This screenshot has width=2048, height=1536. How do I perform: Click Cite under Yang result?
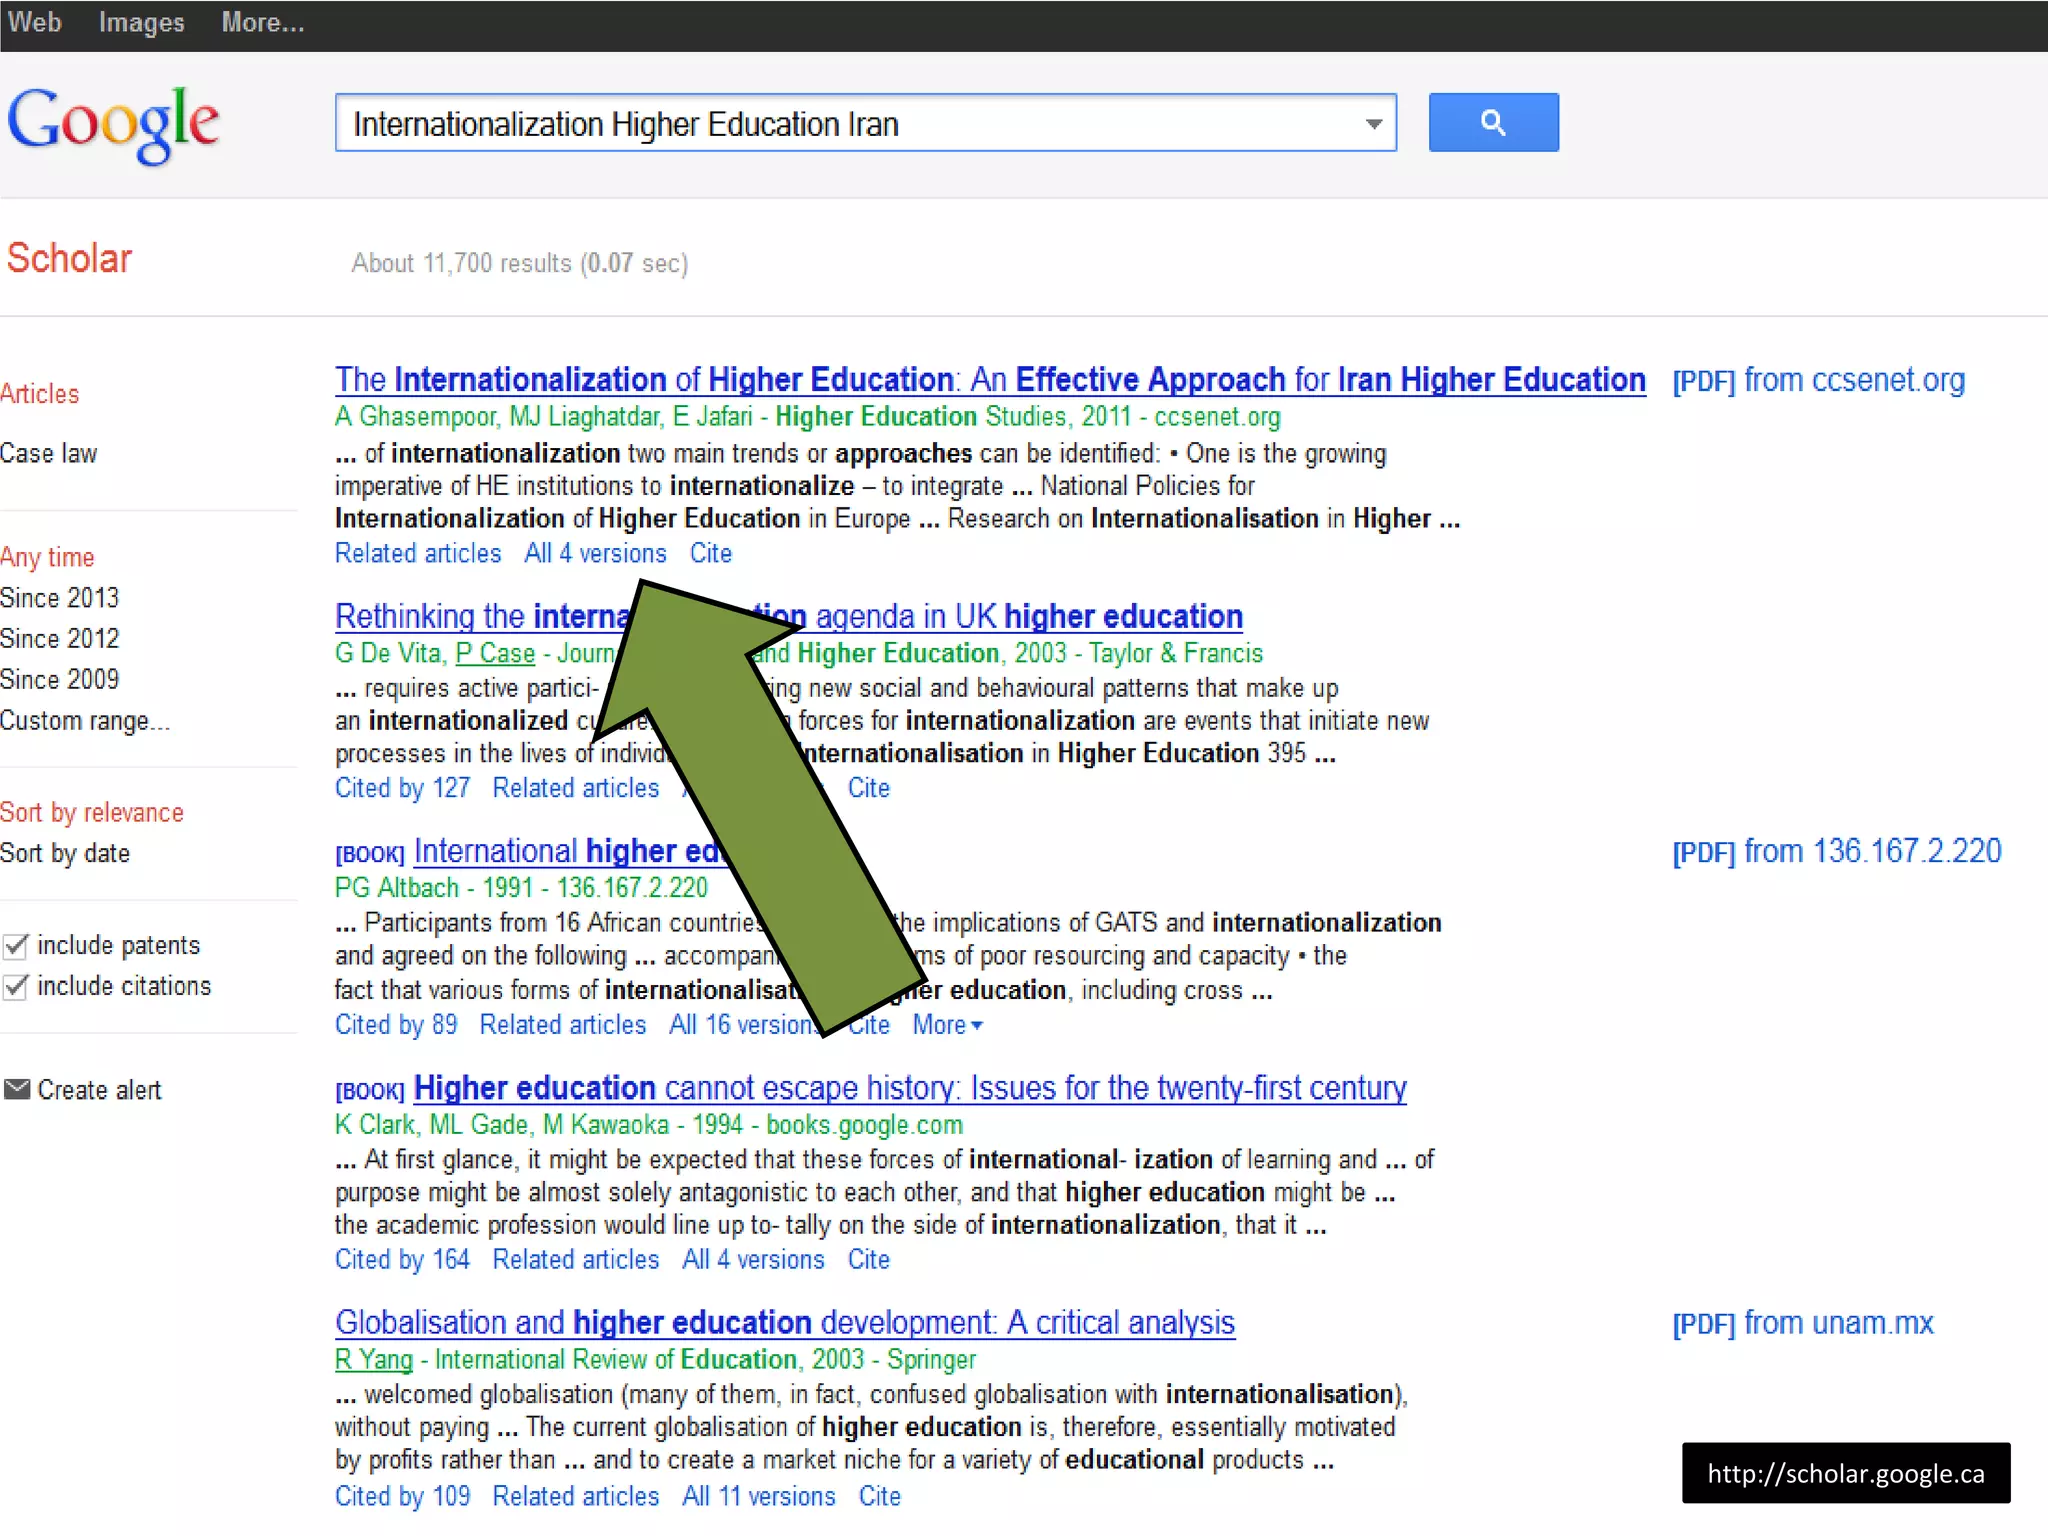click(880, 1497)
